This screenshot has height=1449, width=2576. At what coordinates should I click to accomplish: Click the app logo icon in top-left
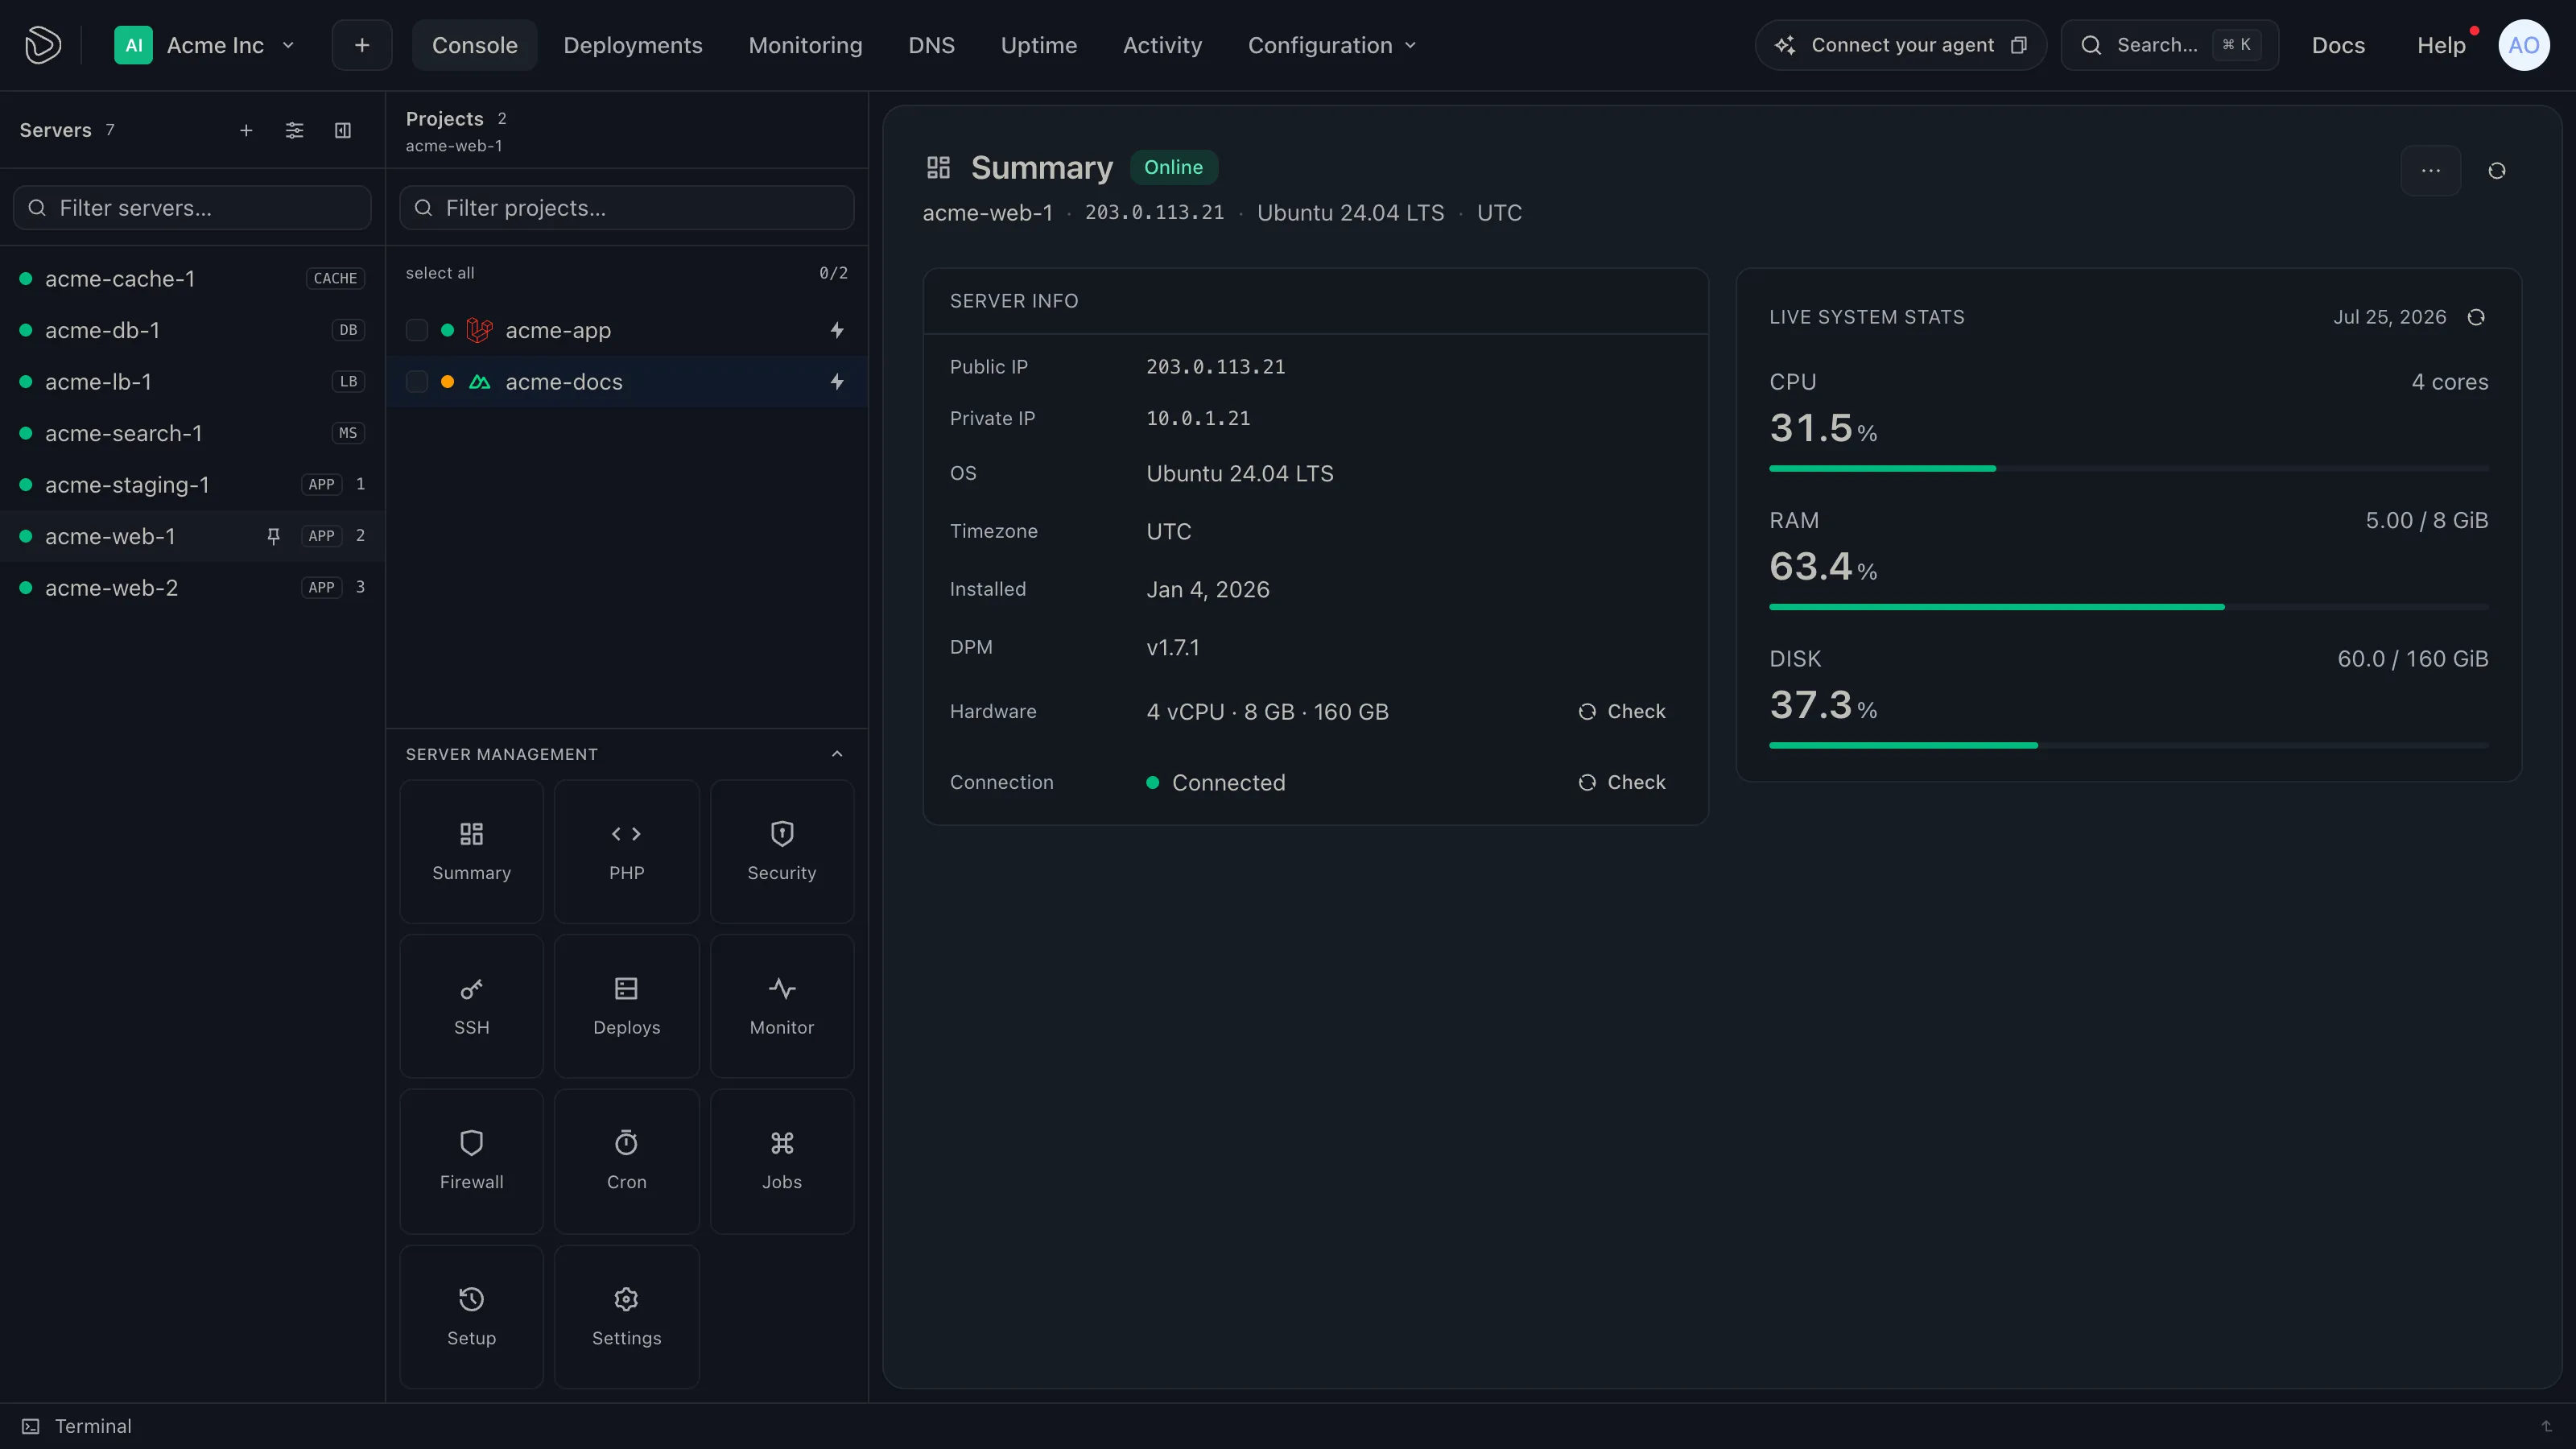point(42,45)
